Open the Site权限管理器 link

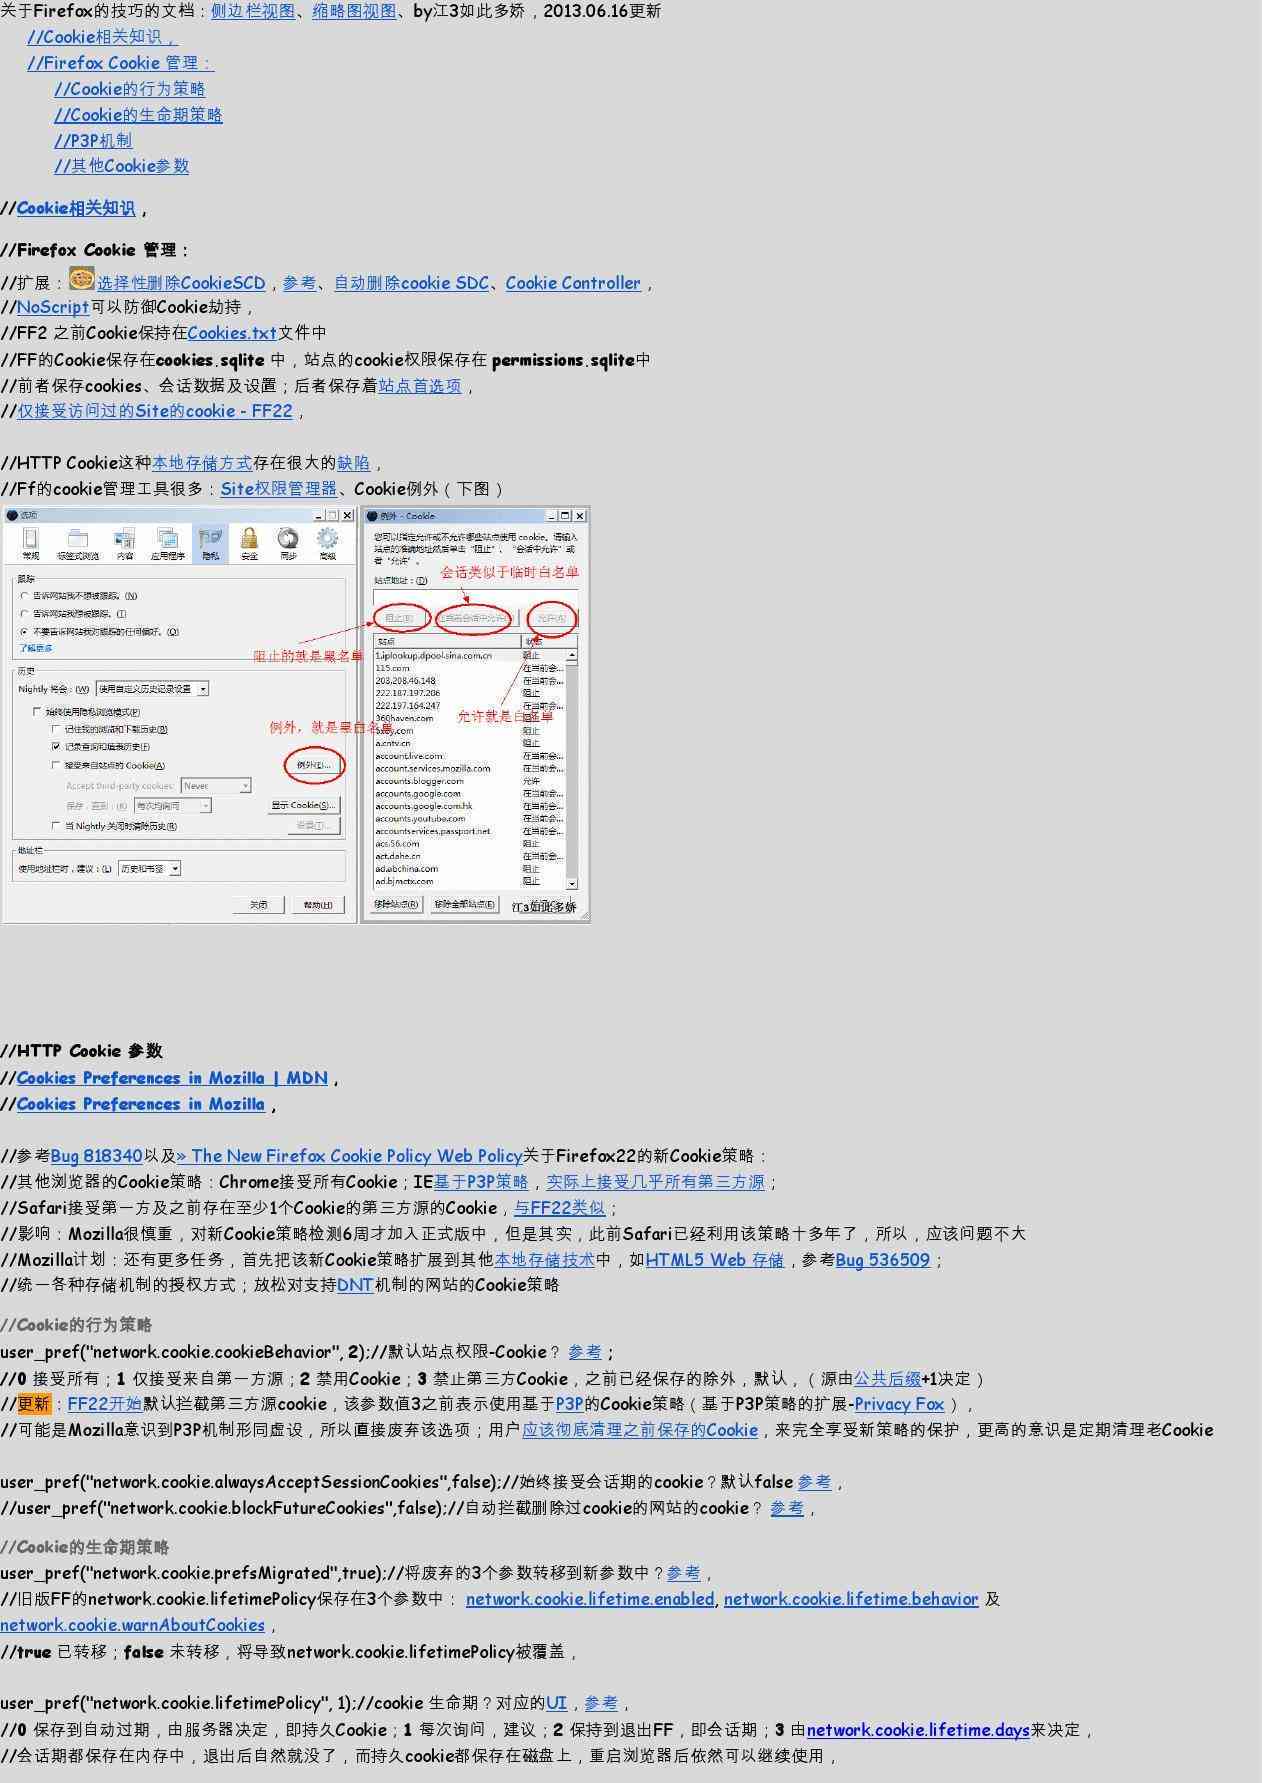[x=279, y=489]
